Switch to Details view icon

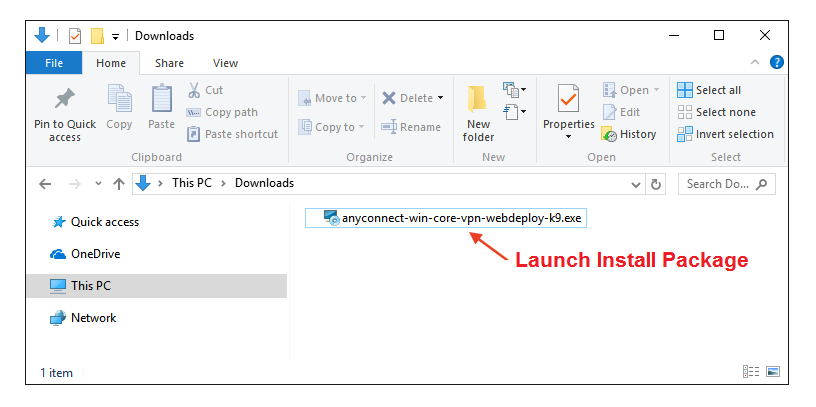click(x=751, y=372)
